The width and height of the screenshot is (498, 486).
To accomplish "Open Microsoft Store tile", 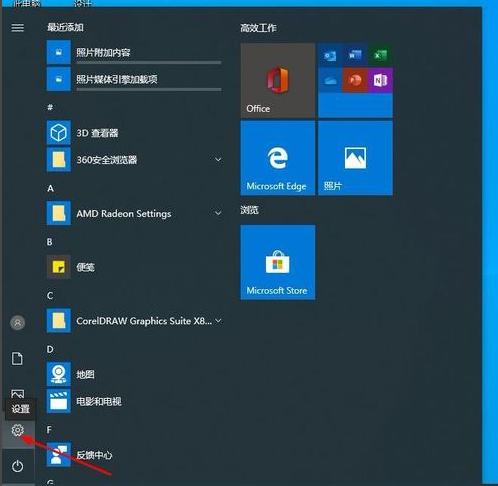I will pyautogui.click(x=278, y=262).
